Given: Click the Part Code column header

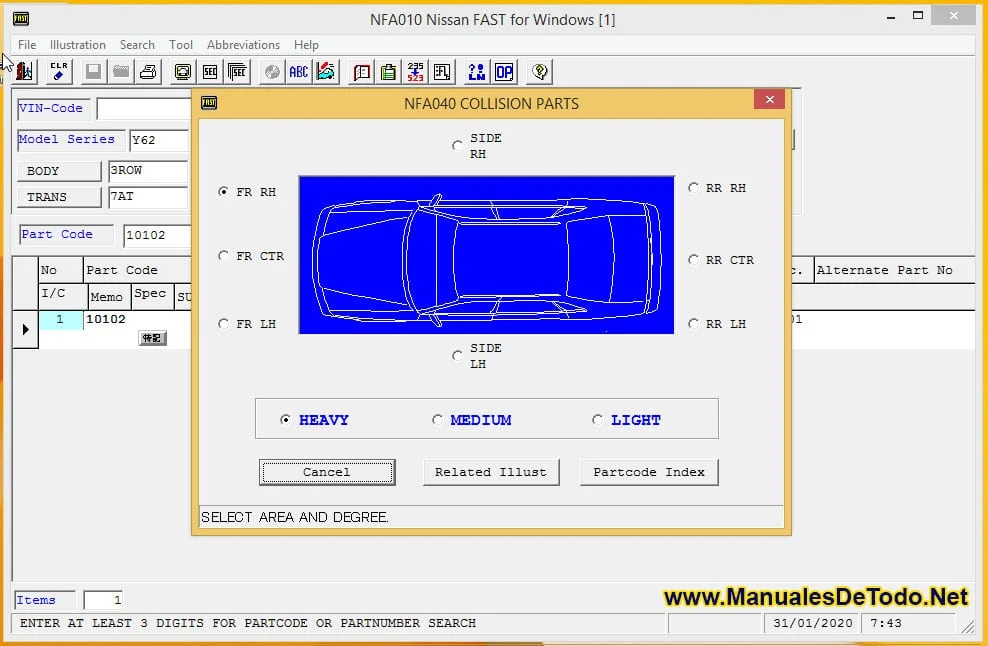Looking at the screenshot, I should tap(137, 270).
